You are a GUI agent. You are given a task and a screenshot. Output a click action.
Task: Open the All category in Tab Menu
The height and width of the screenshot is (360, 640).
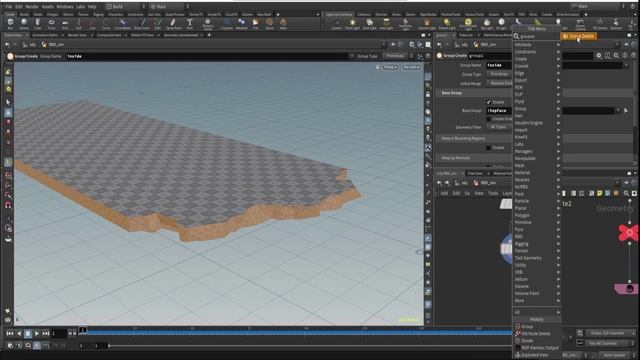point(537,312)
